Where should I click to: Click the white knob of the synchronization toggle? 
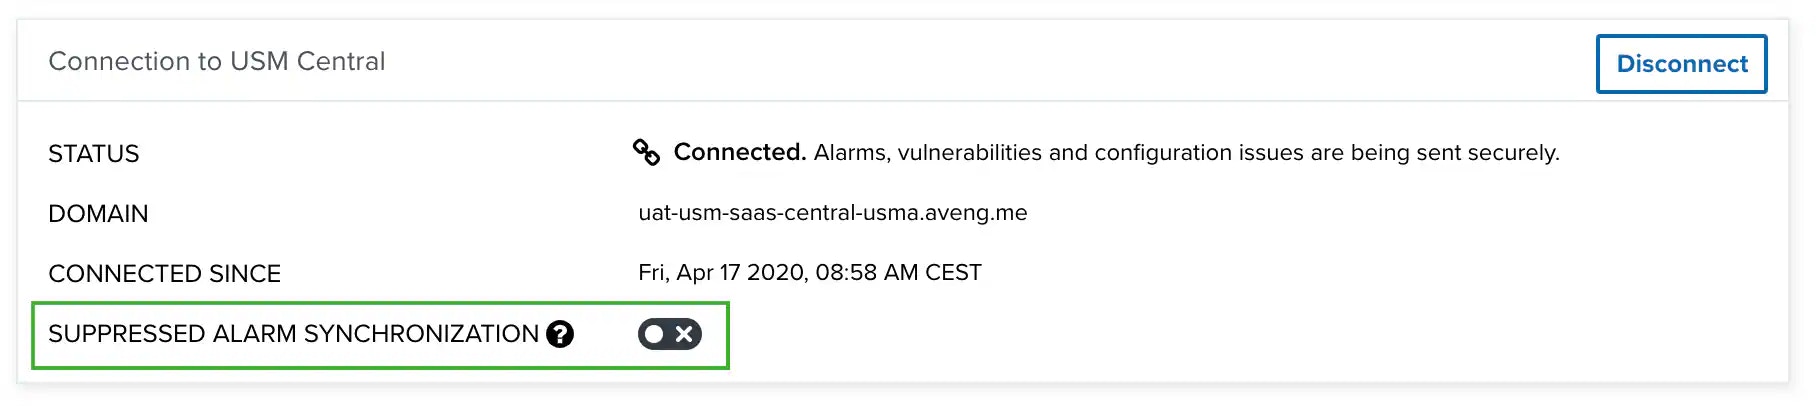coord(654,334)
